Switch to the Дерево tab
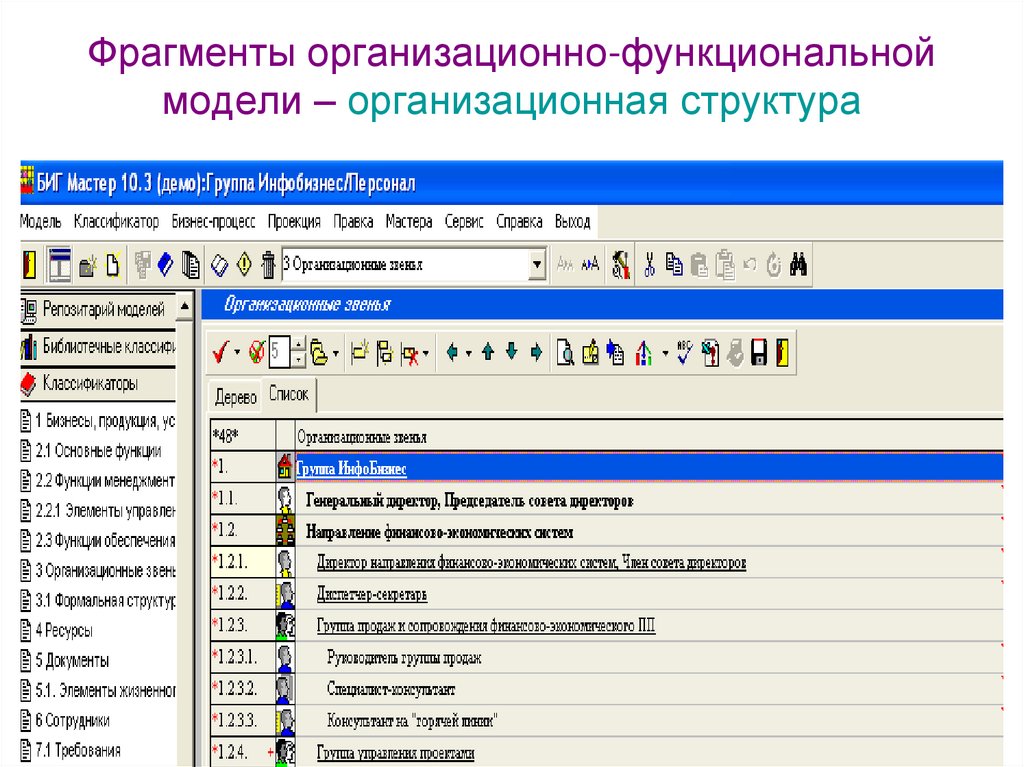Screen dimensions: 1024x767 (237, 394)
